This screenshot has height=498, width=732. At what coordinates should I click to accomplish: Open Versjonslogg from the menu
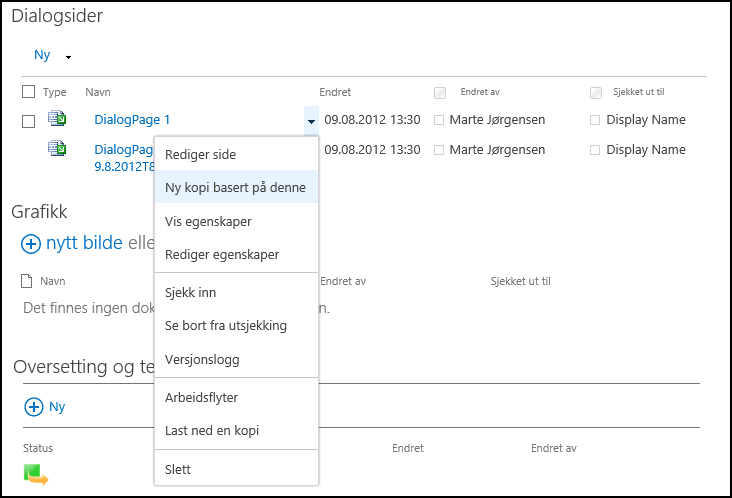pyautogui.click(x=236, y=359)
